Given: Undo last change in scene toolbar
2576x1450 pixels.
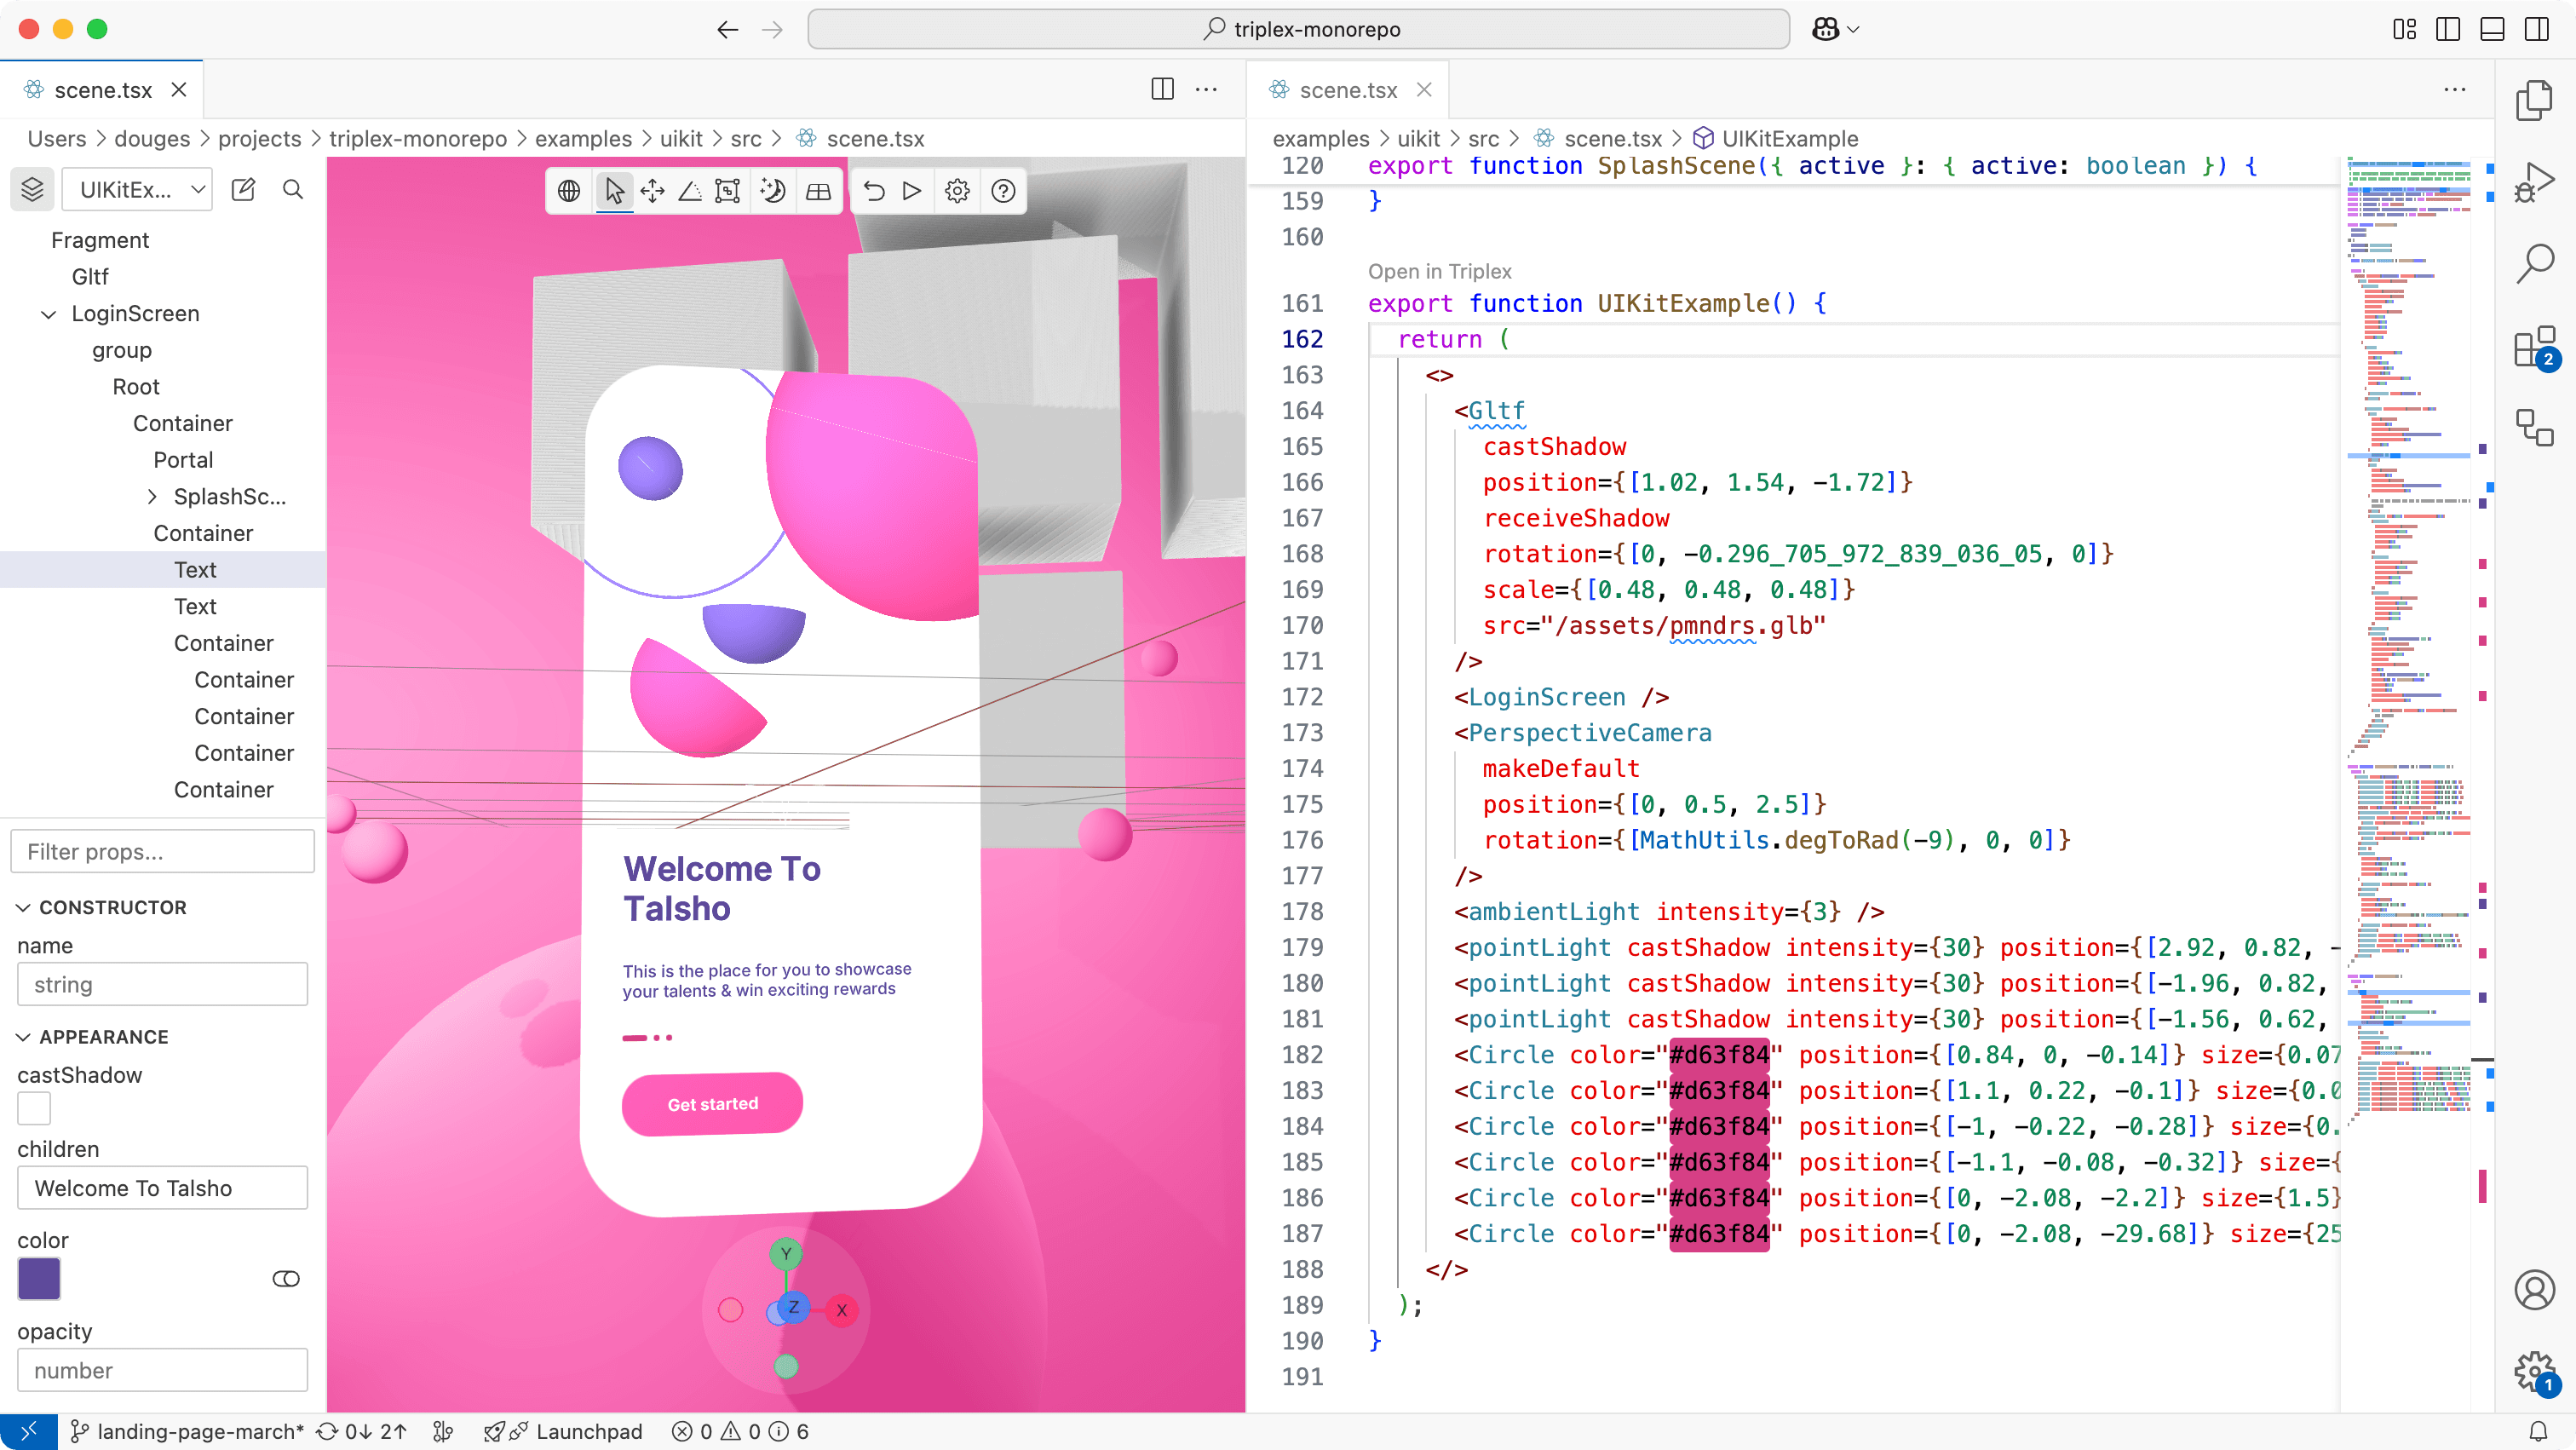Looking at the screenshot, I should [874, 191].
